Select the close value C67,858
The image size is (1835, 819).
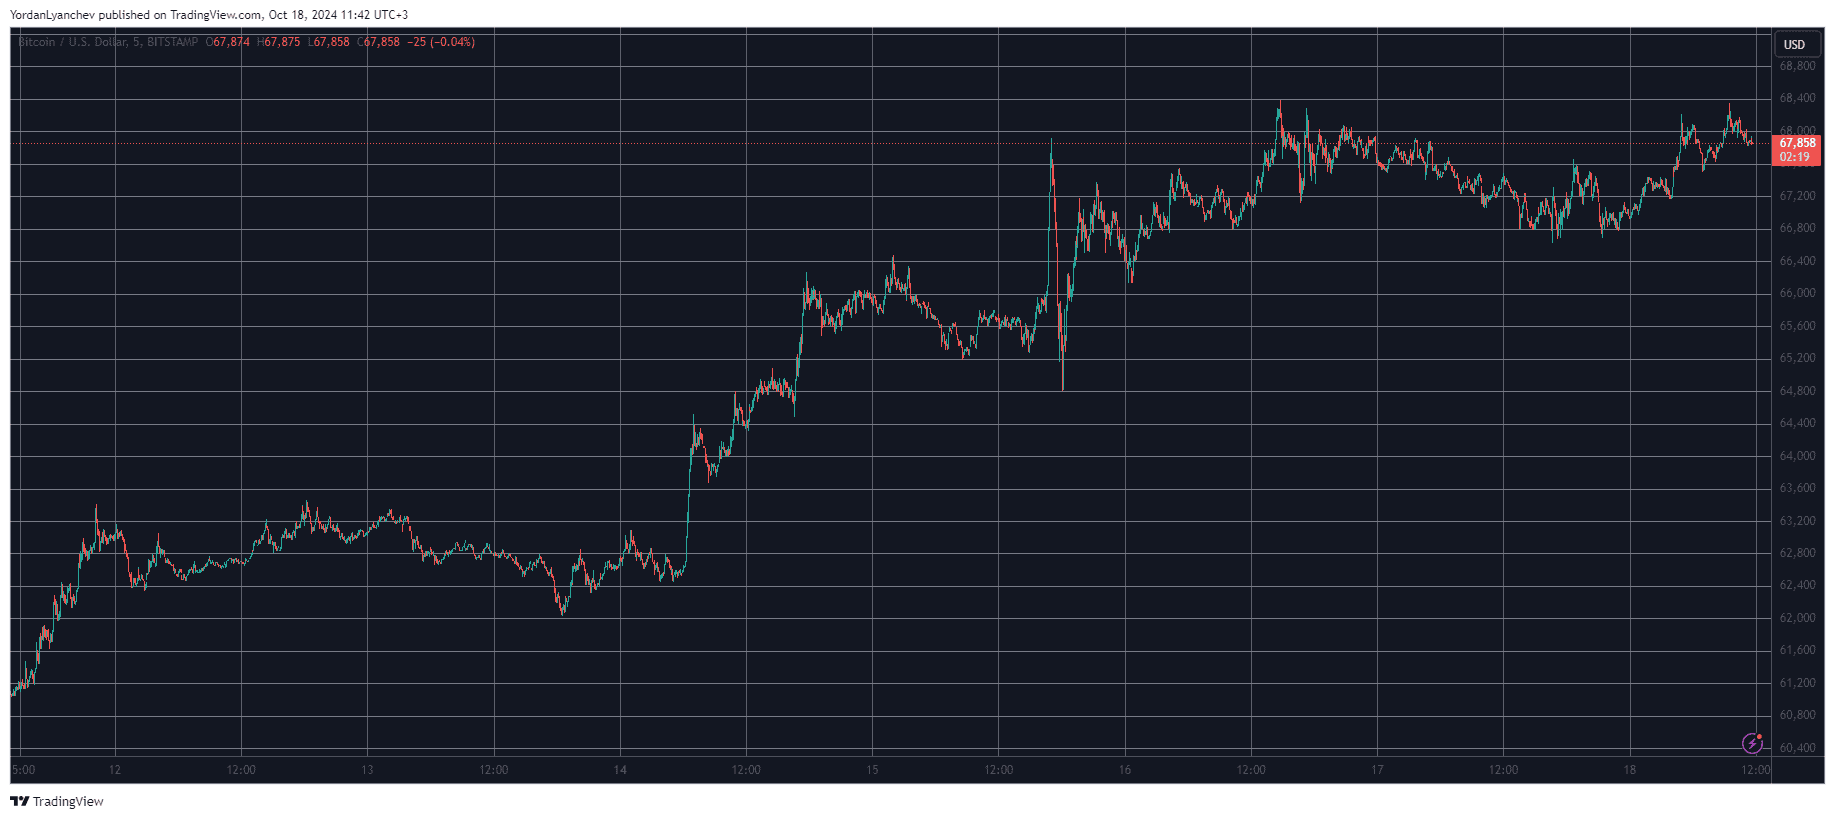378,42
